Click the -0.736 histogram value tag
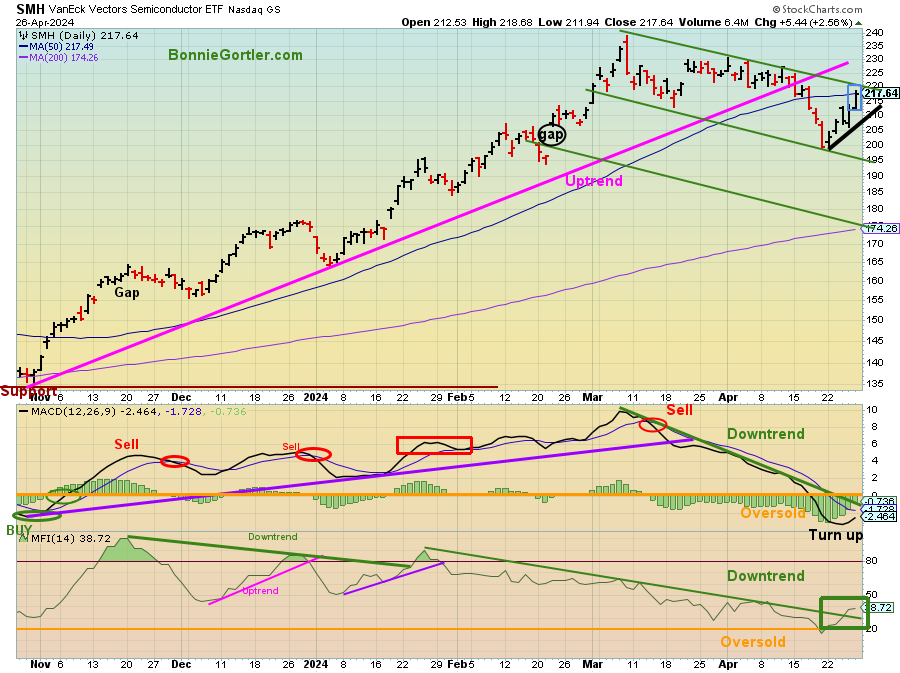The image size is (900, 673). coord(880,501)
